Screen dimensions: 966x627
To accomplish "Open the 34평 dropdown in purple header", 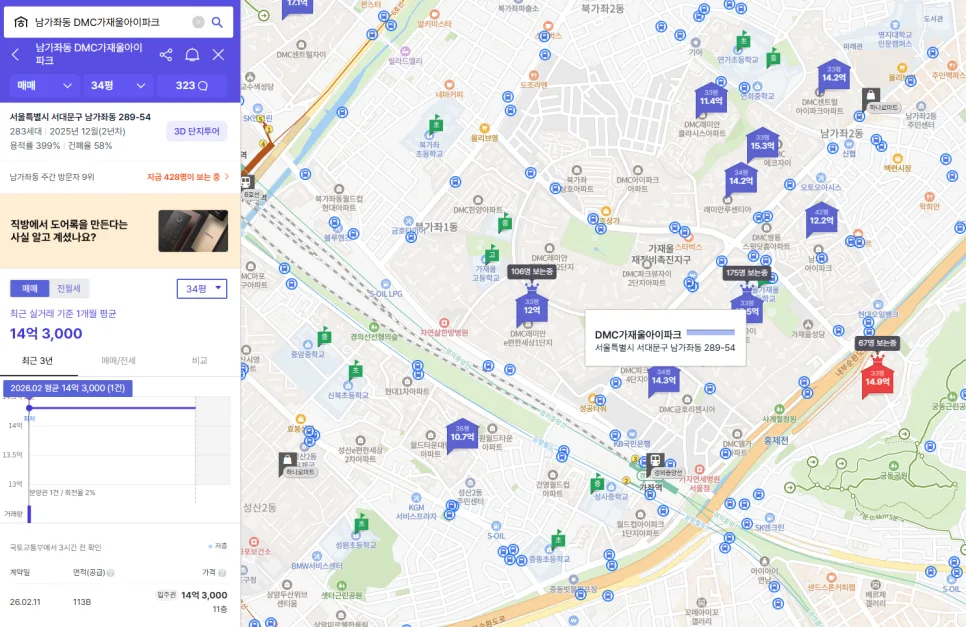I will (116, 86).
